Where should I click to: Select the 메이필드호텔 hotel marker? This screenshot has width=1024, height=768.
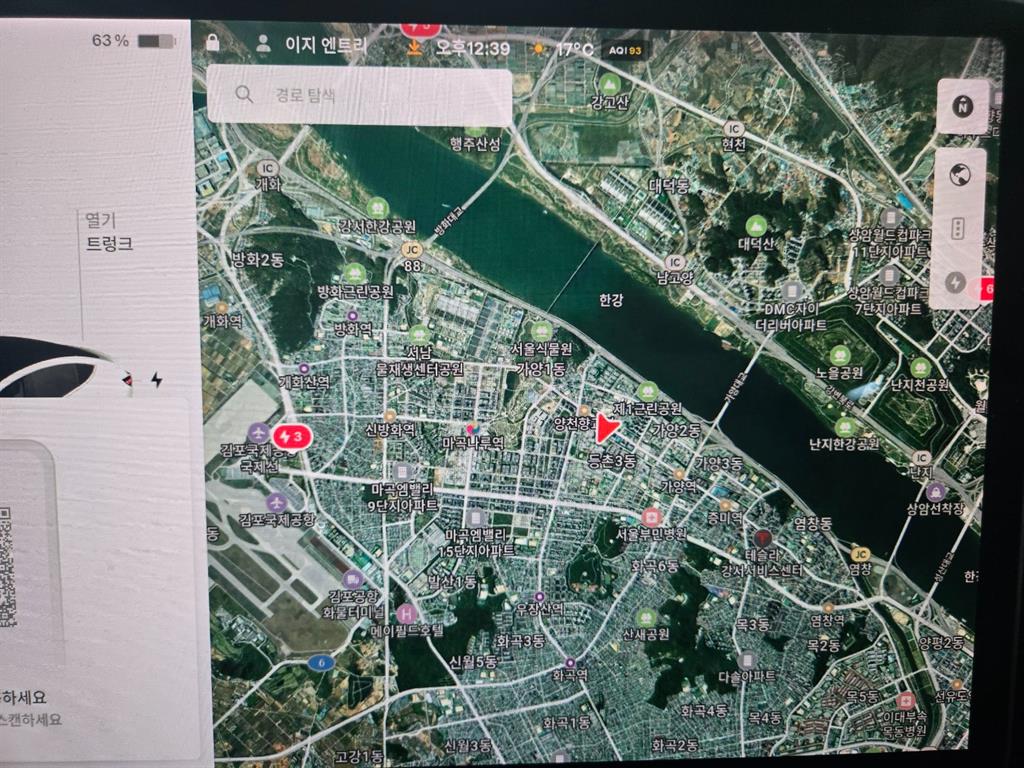pos(405,614)
